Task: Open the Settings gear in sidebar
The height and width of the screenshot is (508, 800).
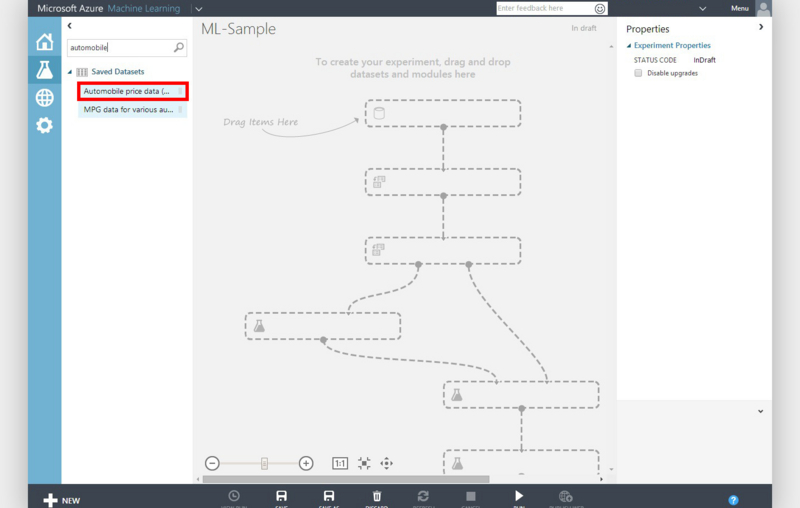Action: coord(44,125)
